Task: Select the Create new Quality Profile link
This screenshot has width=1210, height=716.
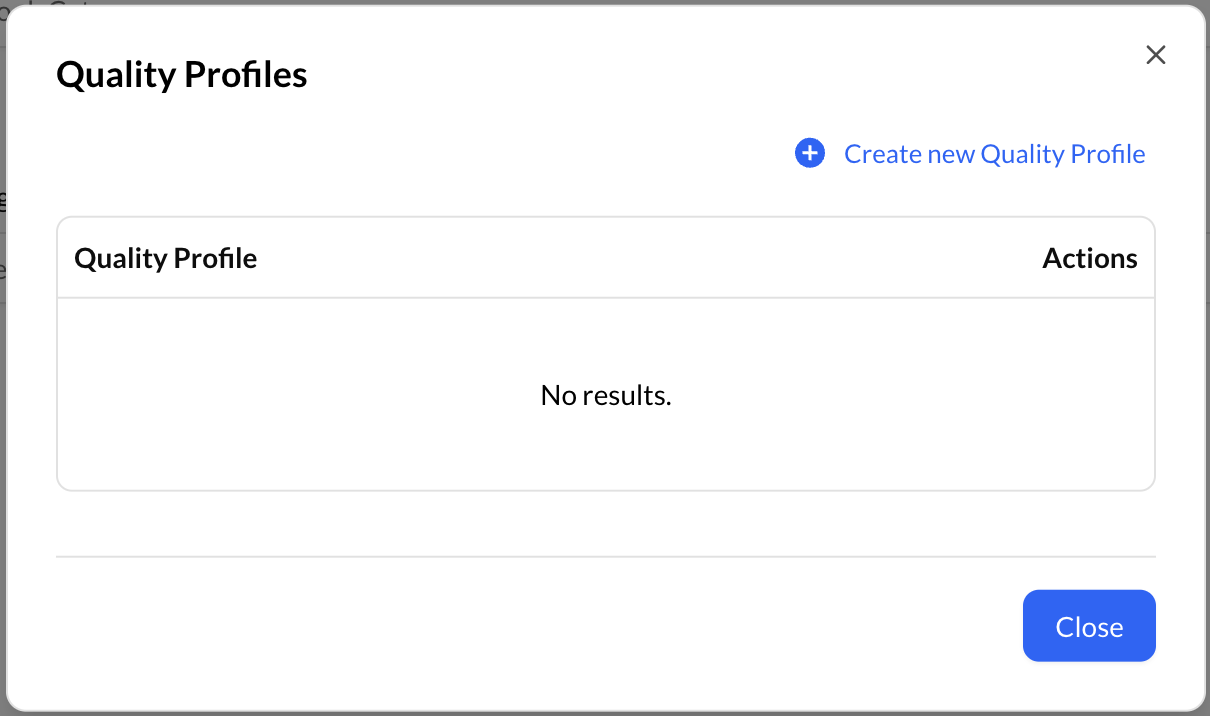Action: tap(994, 153)
